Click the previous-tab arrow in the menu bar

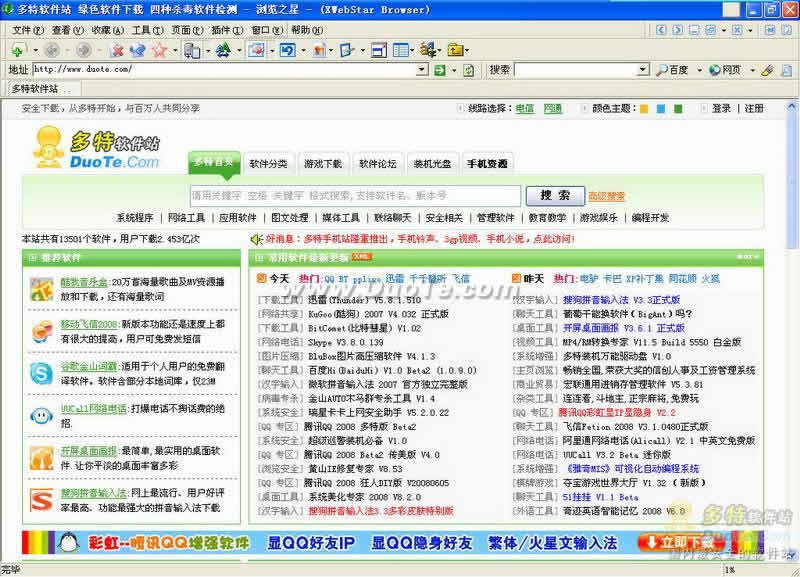tap(661, 30)
